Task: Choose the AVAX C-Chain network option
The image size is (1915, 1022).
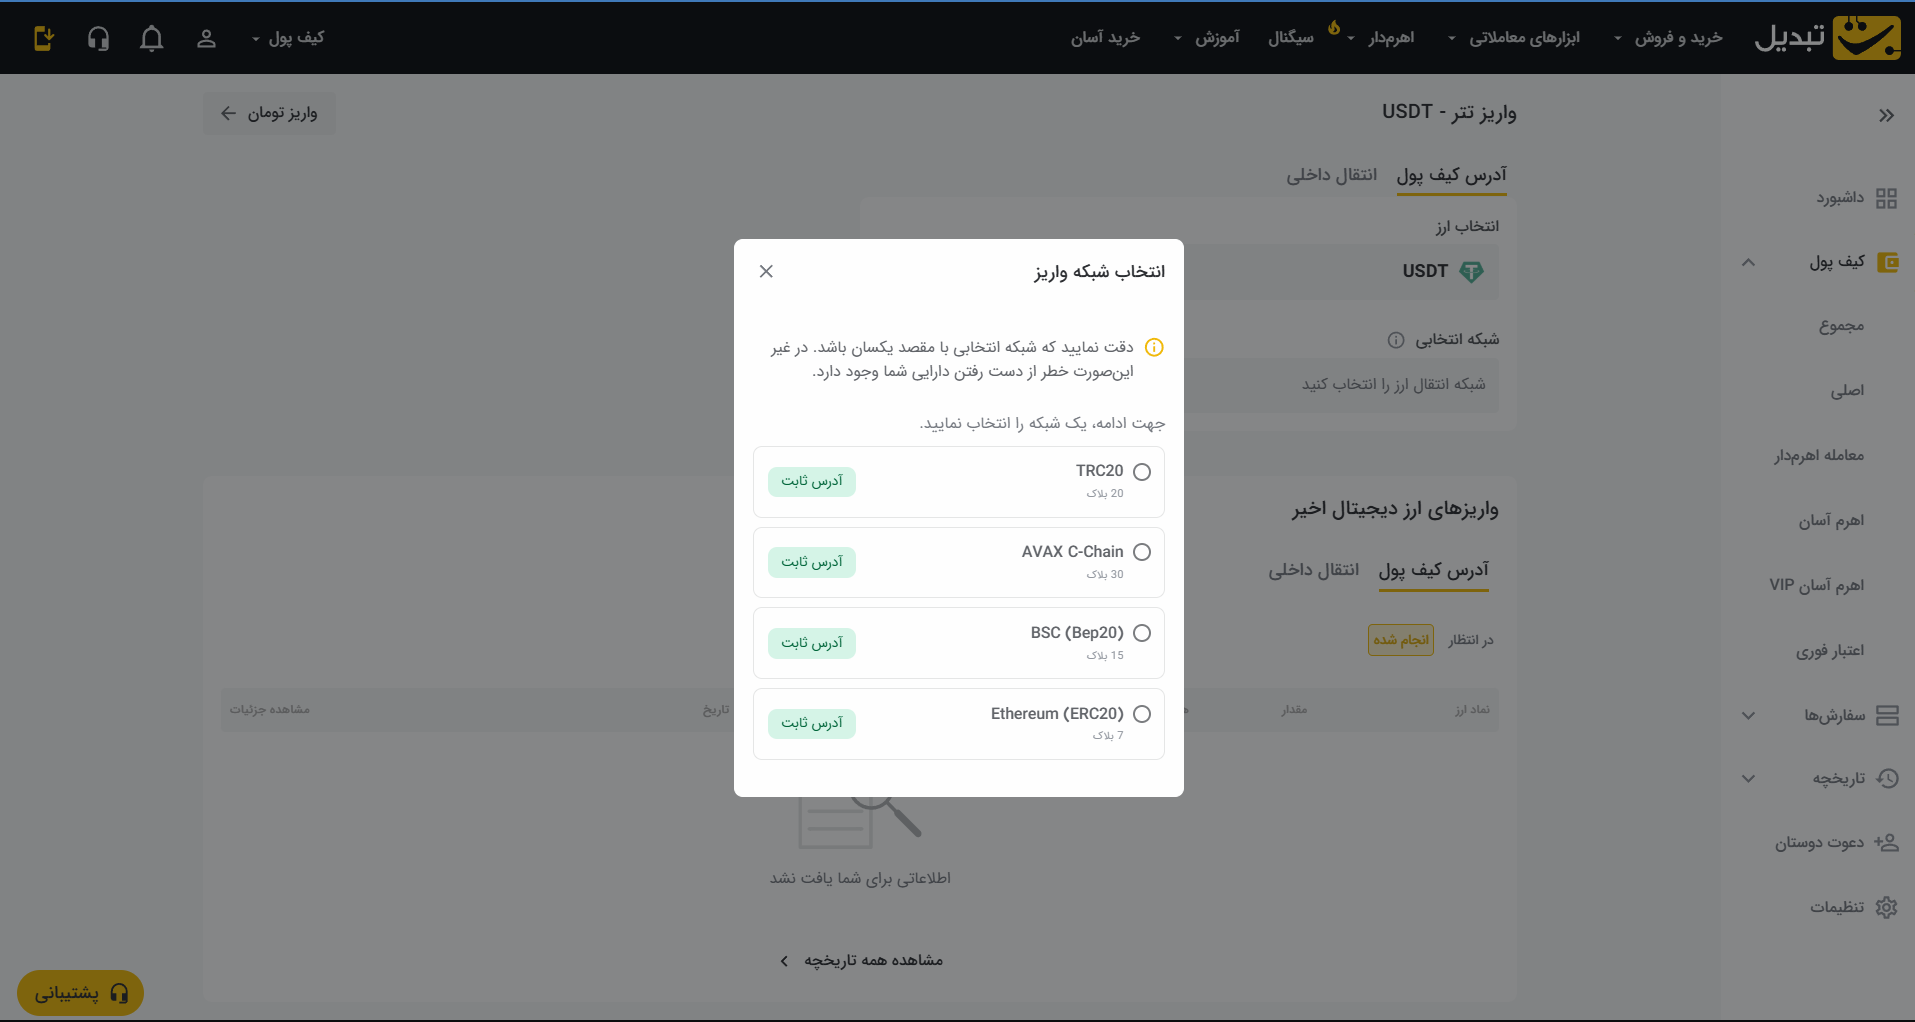Action: (x=1142, y=552)
